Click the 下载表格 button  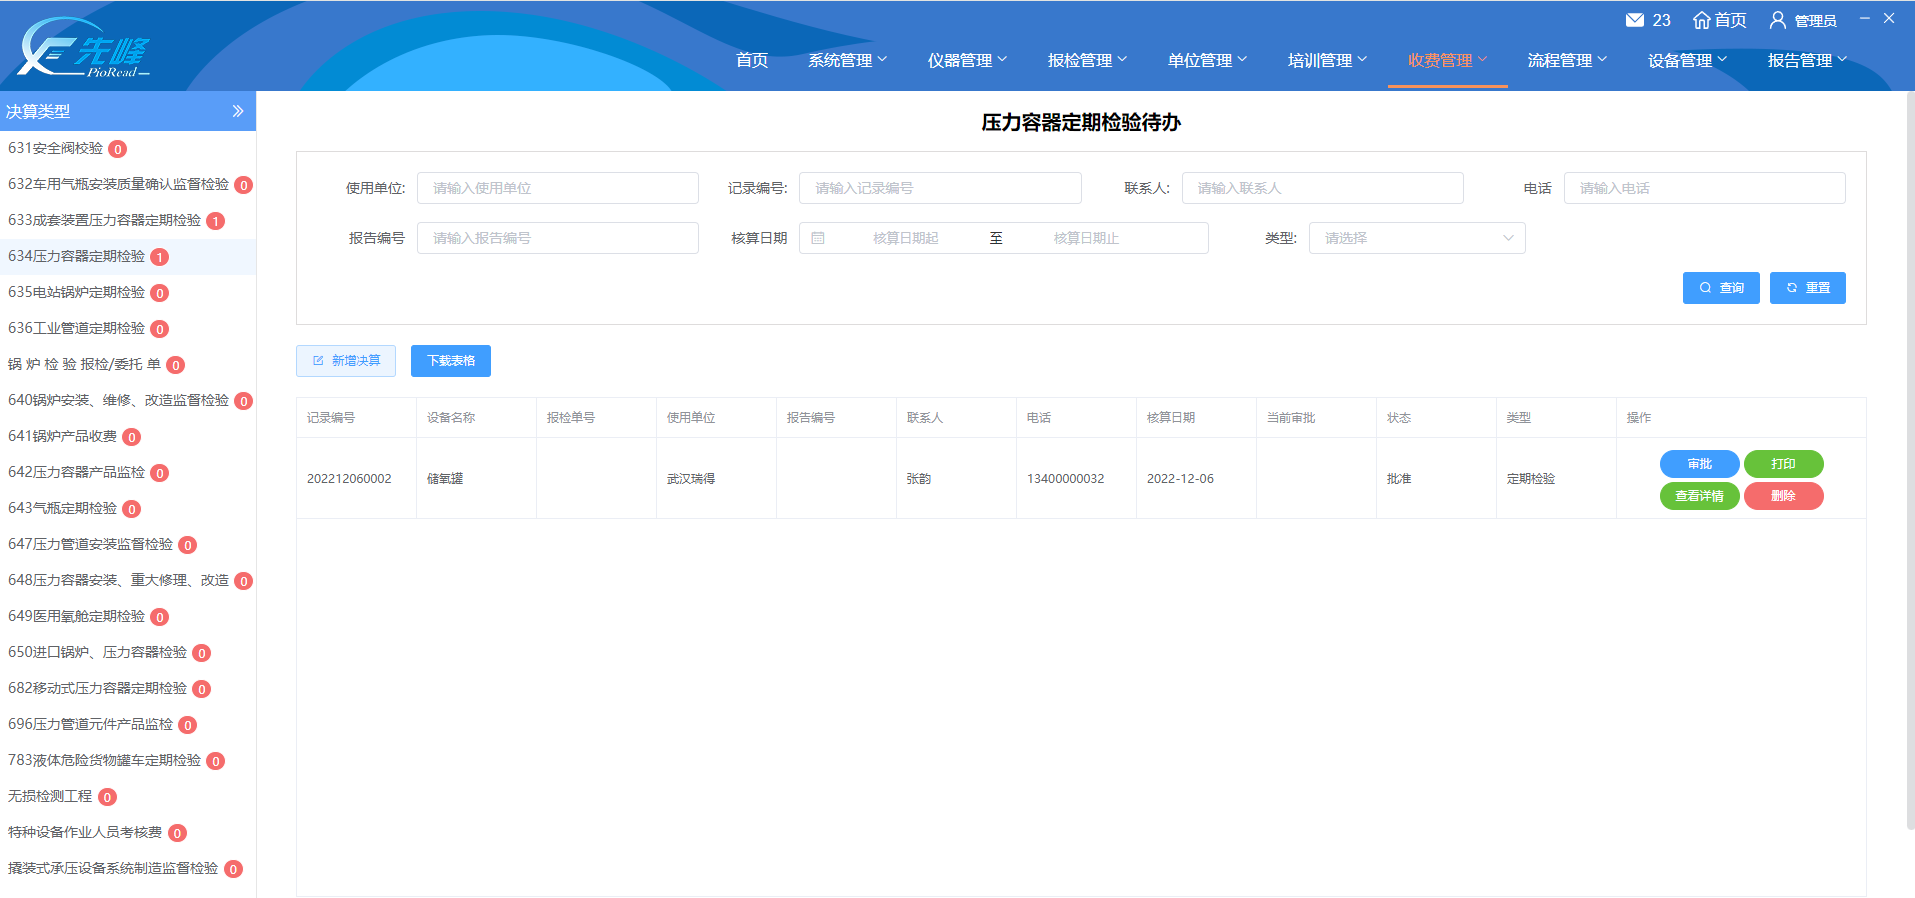(x=451, y=361)
